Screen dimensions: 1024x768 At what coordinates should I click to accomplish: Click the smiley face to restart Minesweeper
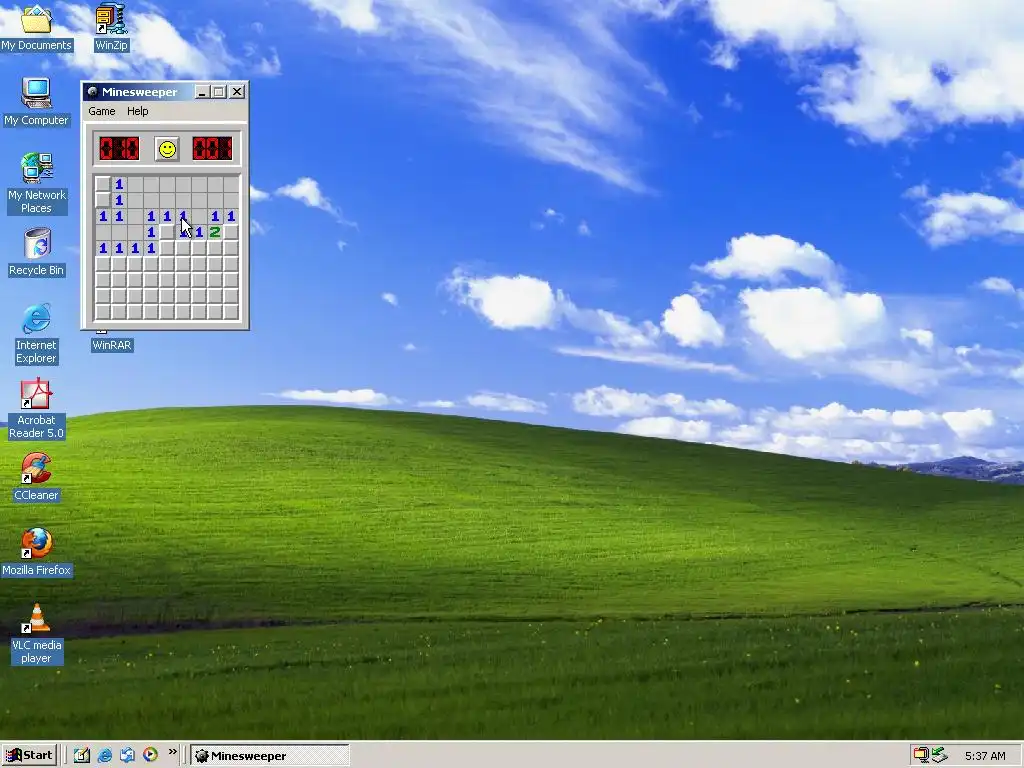[167, 149]
